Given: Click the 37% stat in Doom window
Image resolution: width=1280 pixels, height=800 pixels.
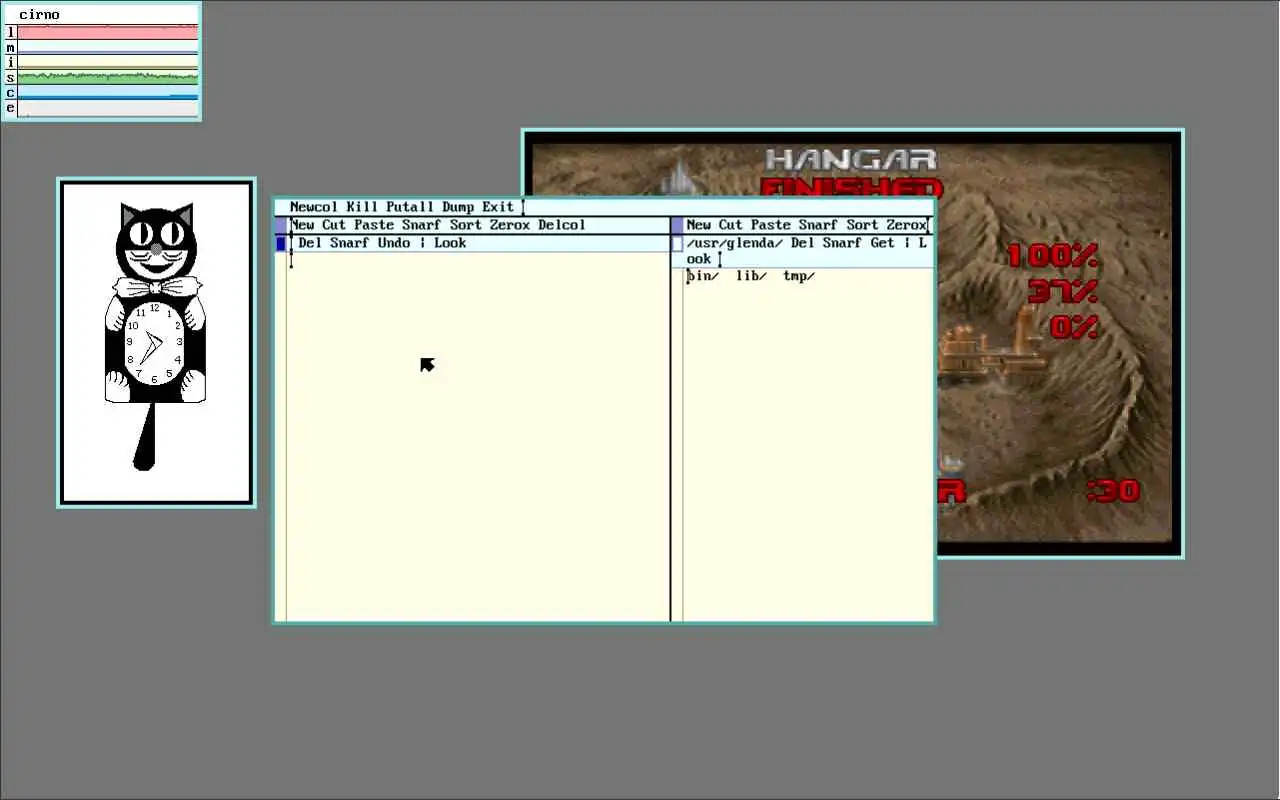Looking at the screenshot, I should pyautogui.click(x=1063, y=292).
